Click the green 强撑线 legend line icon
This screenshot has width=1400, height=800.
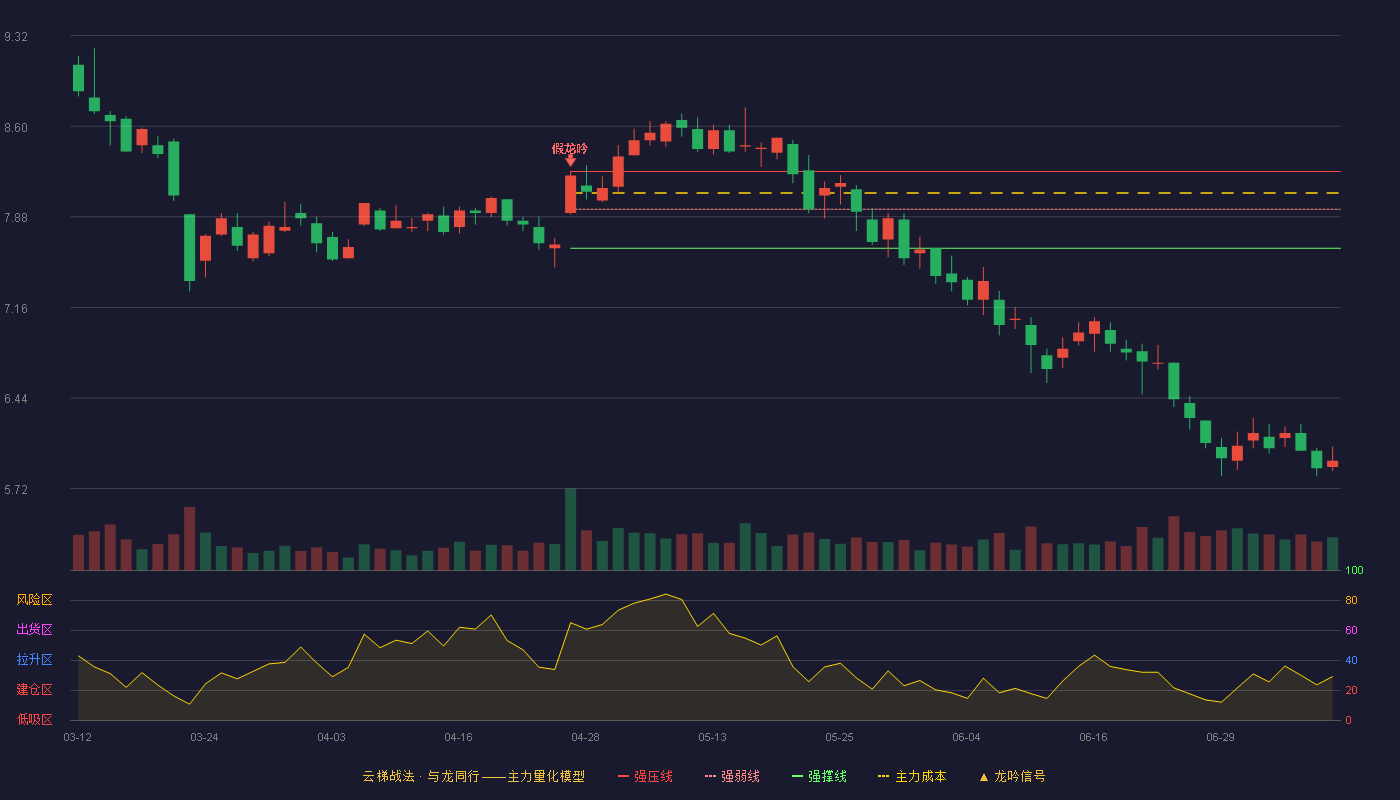tap(797, 777)
